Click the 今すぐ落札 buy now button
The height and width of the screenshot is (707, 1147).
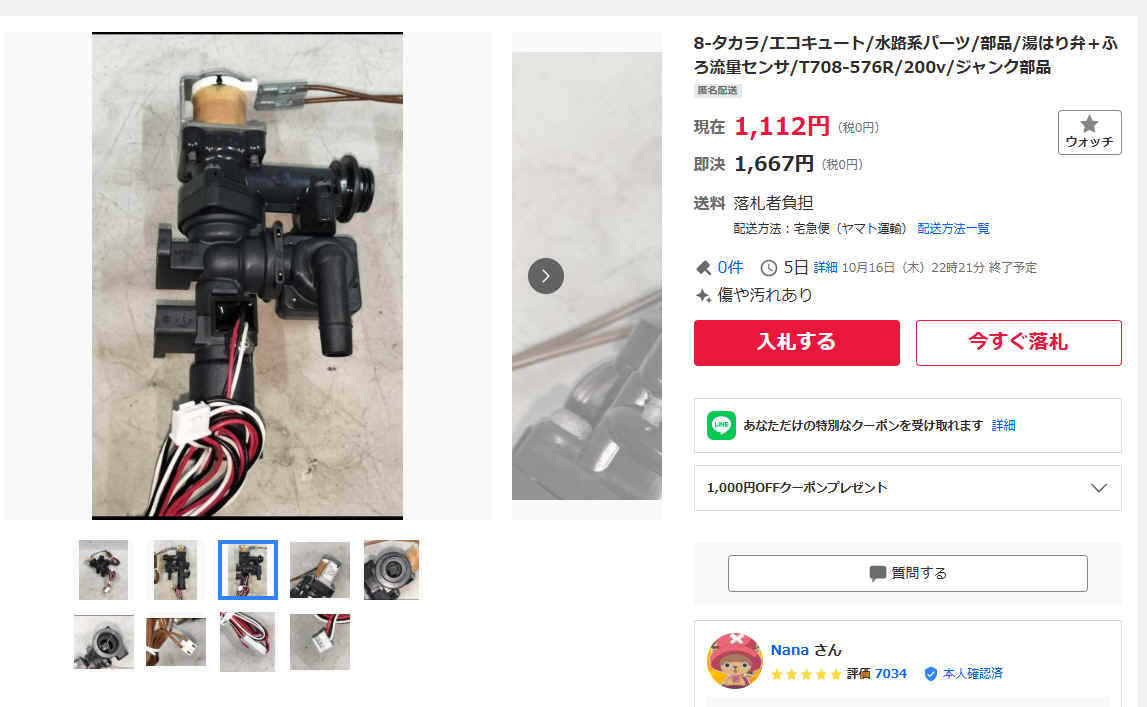(1018, 342)
